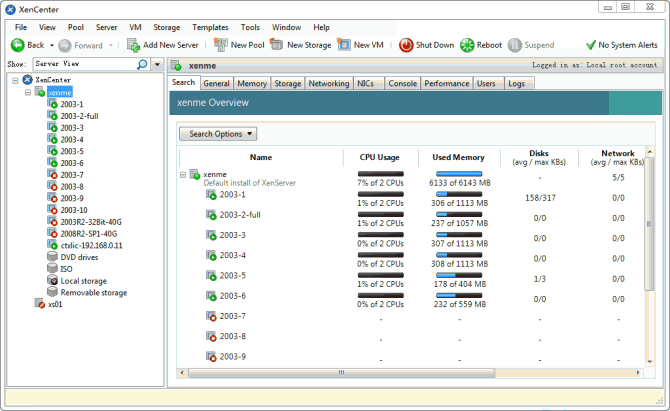Switch to the Console tab
Viewport: 670px width, 411px height.
(403, 84)
